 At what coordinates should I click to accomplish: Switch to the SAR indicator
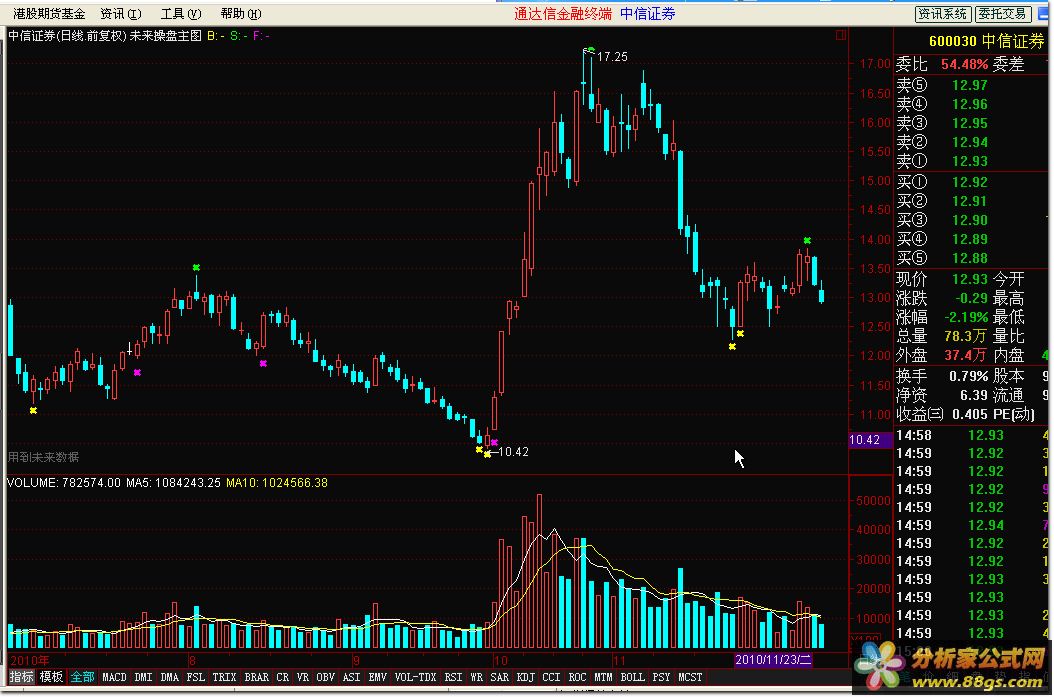tap(499, 678)
